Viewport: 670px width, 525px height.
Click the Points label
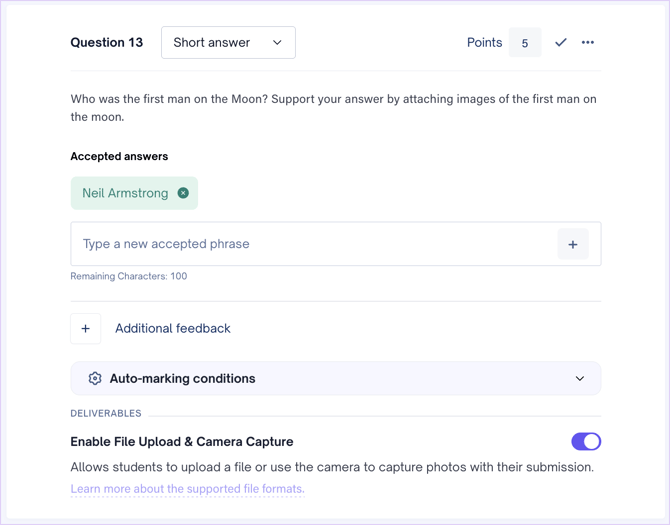pos(484,43)
